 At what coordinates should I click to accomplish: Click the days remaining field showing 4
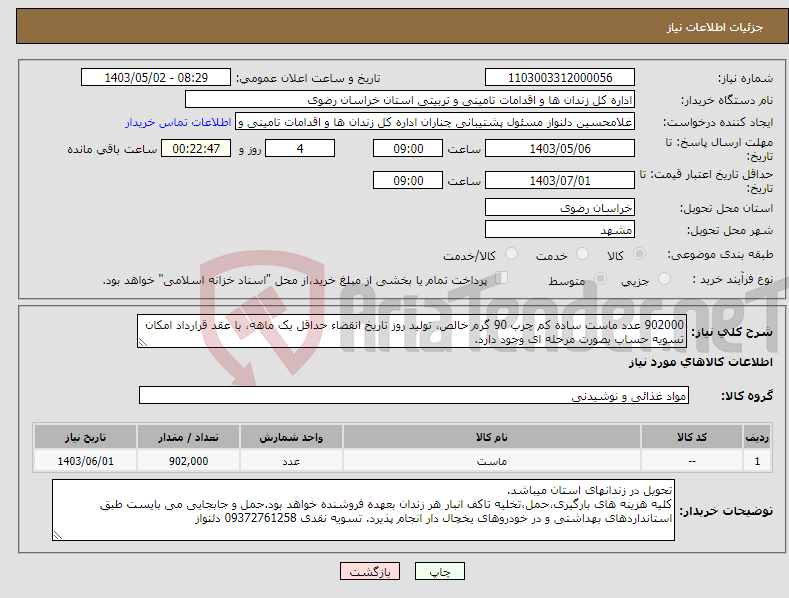300,148
